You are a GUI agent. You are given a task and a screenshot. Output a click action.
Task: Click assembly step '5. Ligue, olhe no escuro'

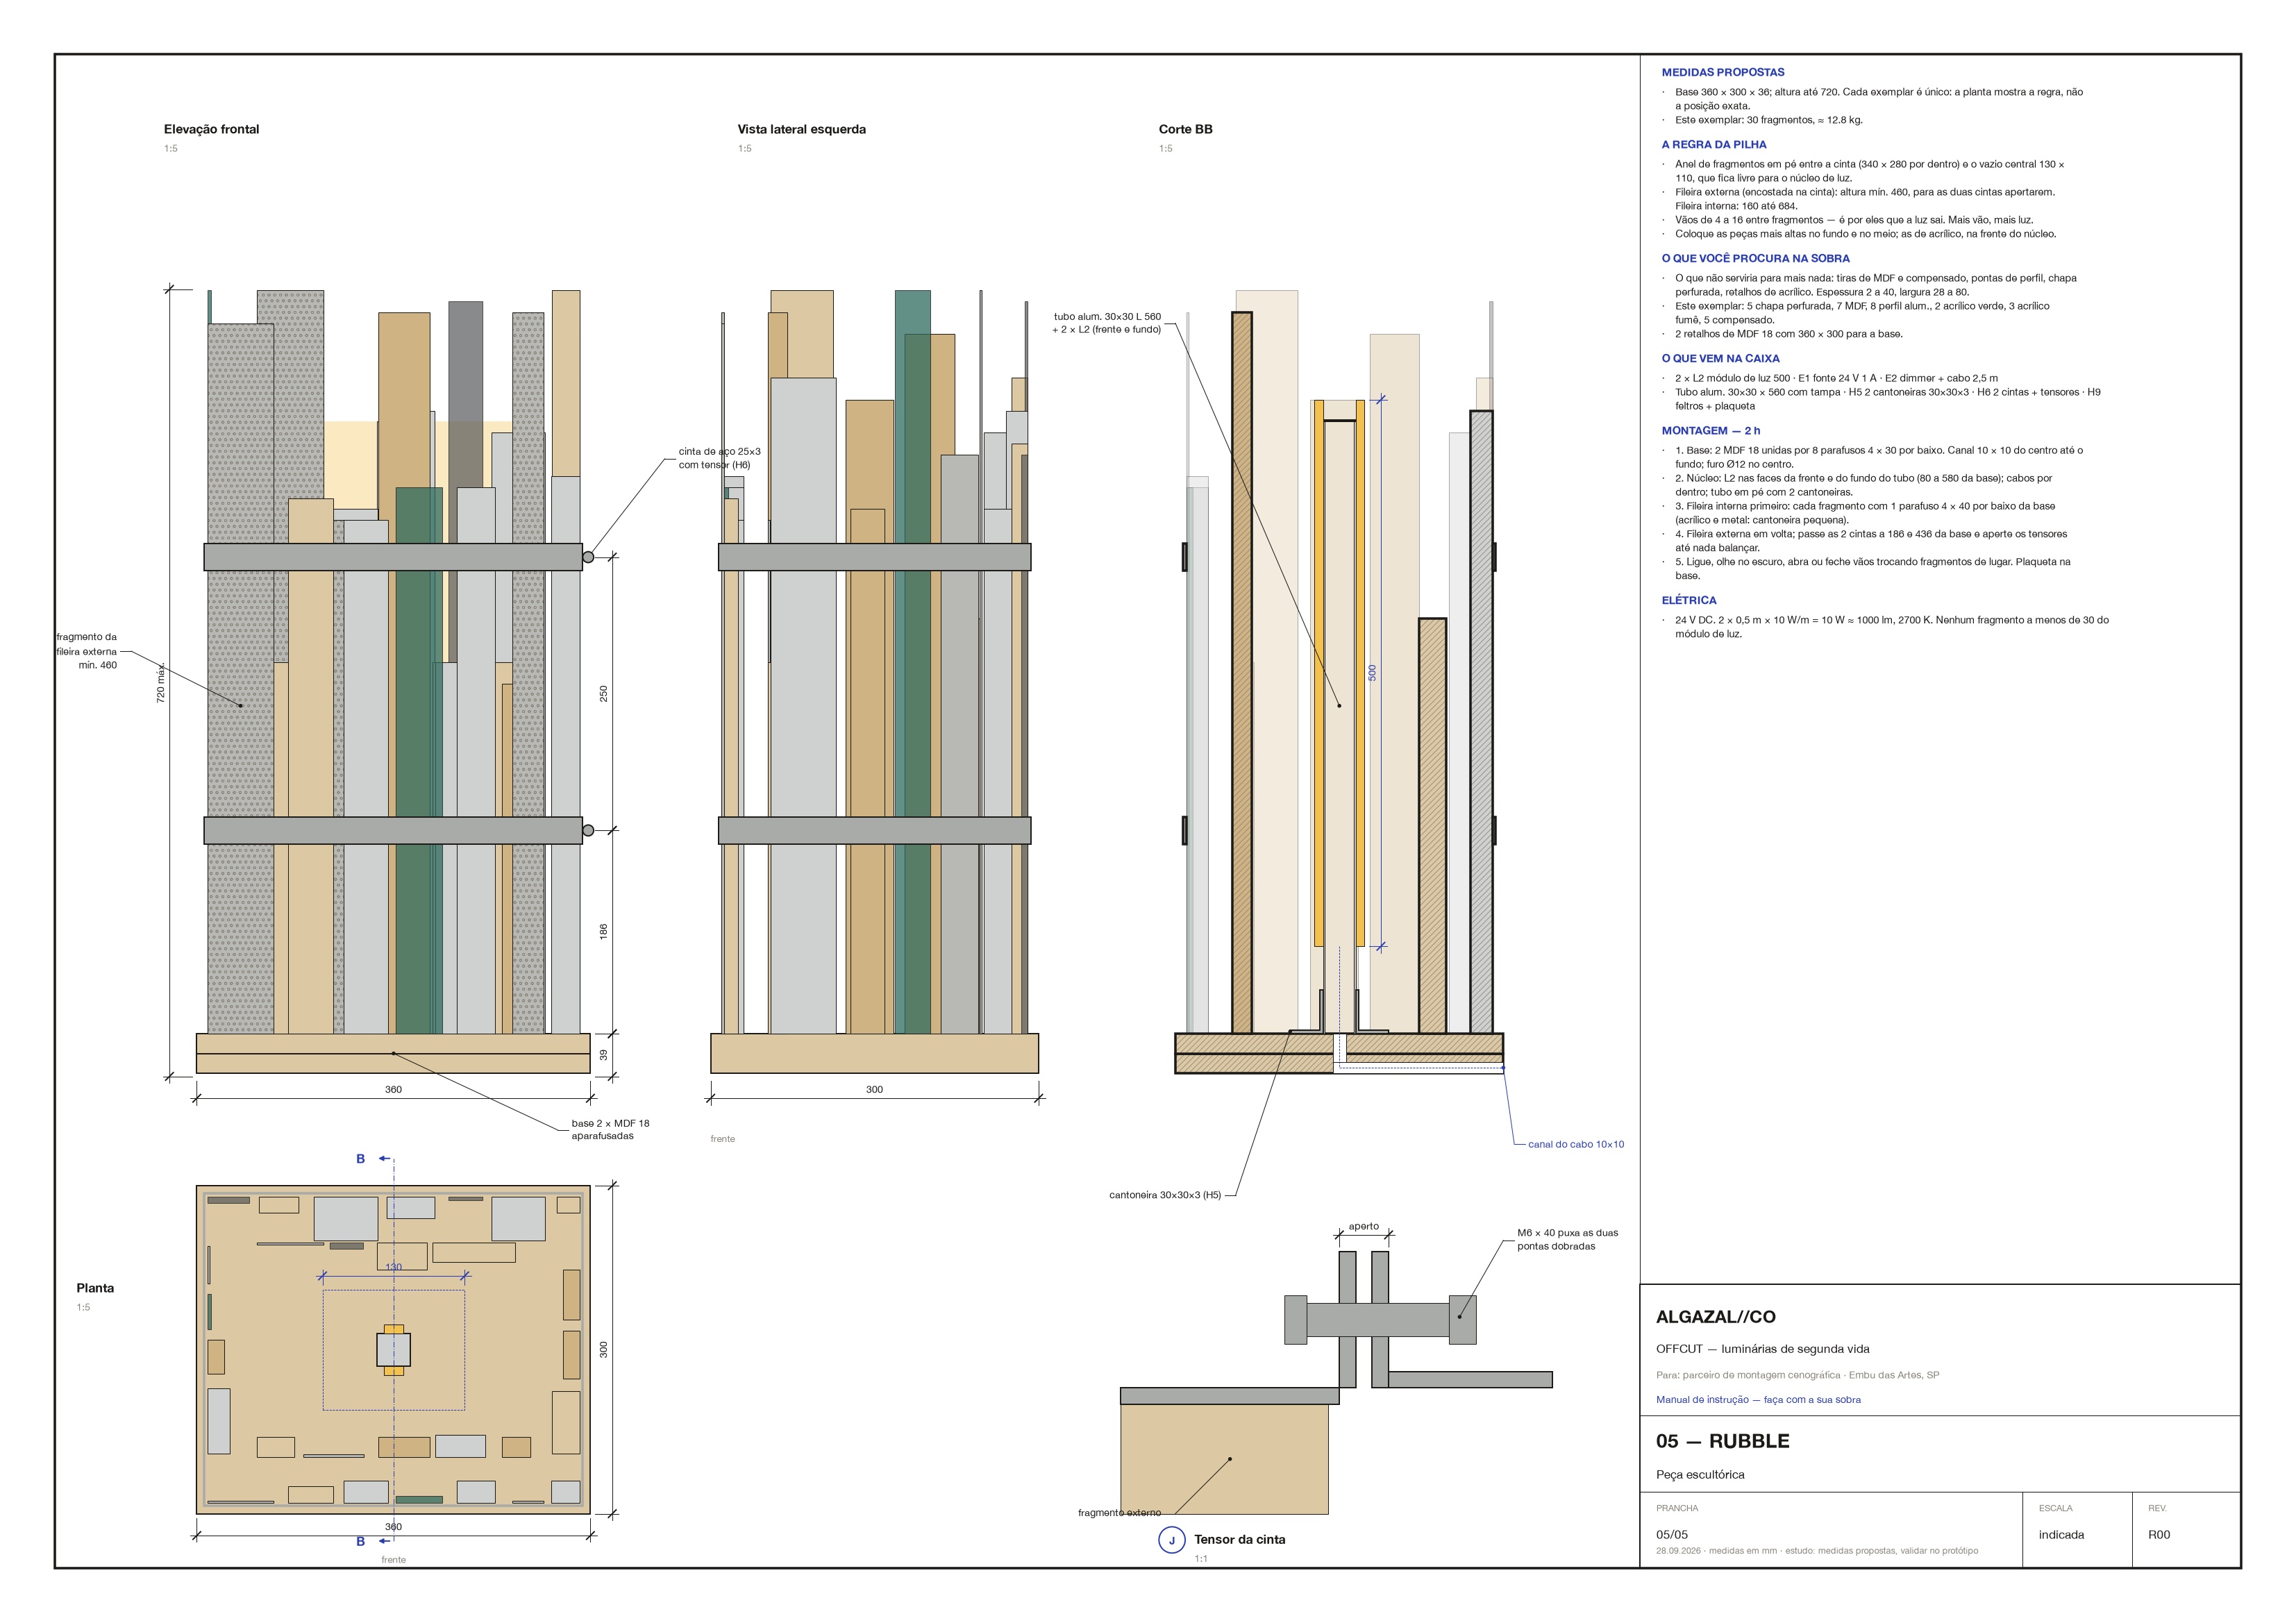coord(1873,569)
